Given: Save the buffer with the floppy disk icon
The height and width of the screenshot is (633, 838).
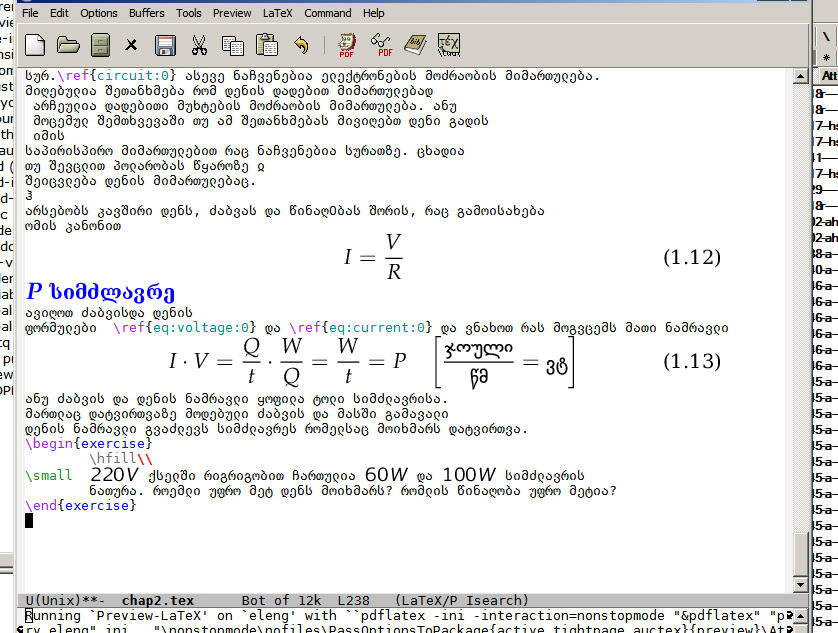Looking at the screenshot, I should [165, 45].
